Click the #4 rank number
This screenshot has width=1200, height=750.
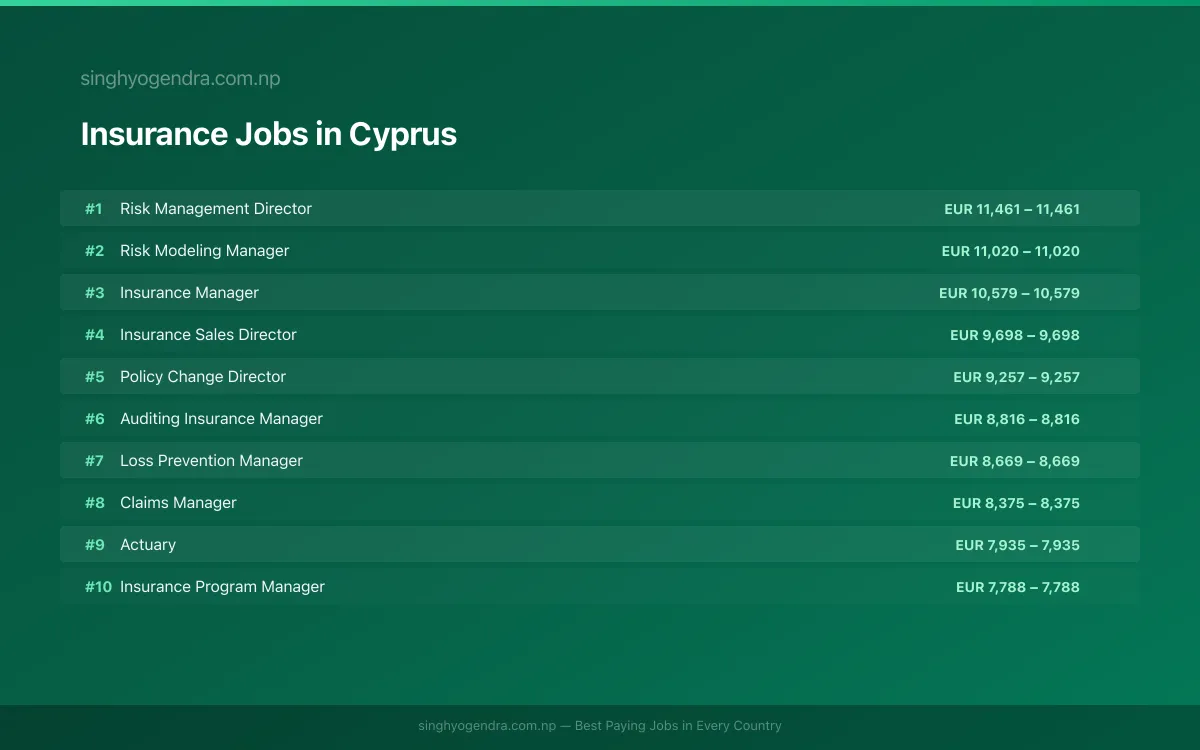(x=95, y=335)
